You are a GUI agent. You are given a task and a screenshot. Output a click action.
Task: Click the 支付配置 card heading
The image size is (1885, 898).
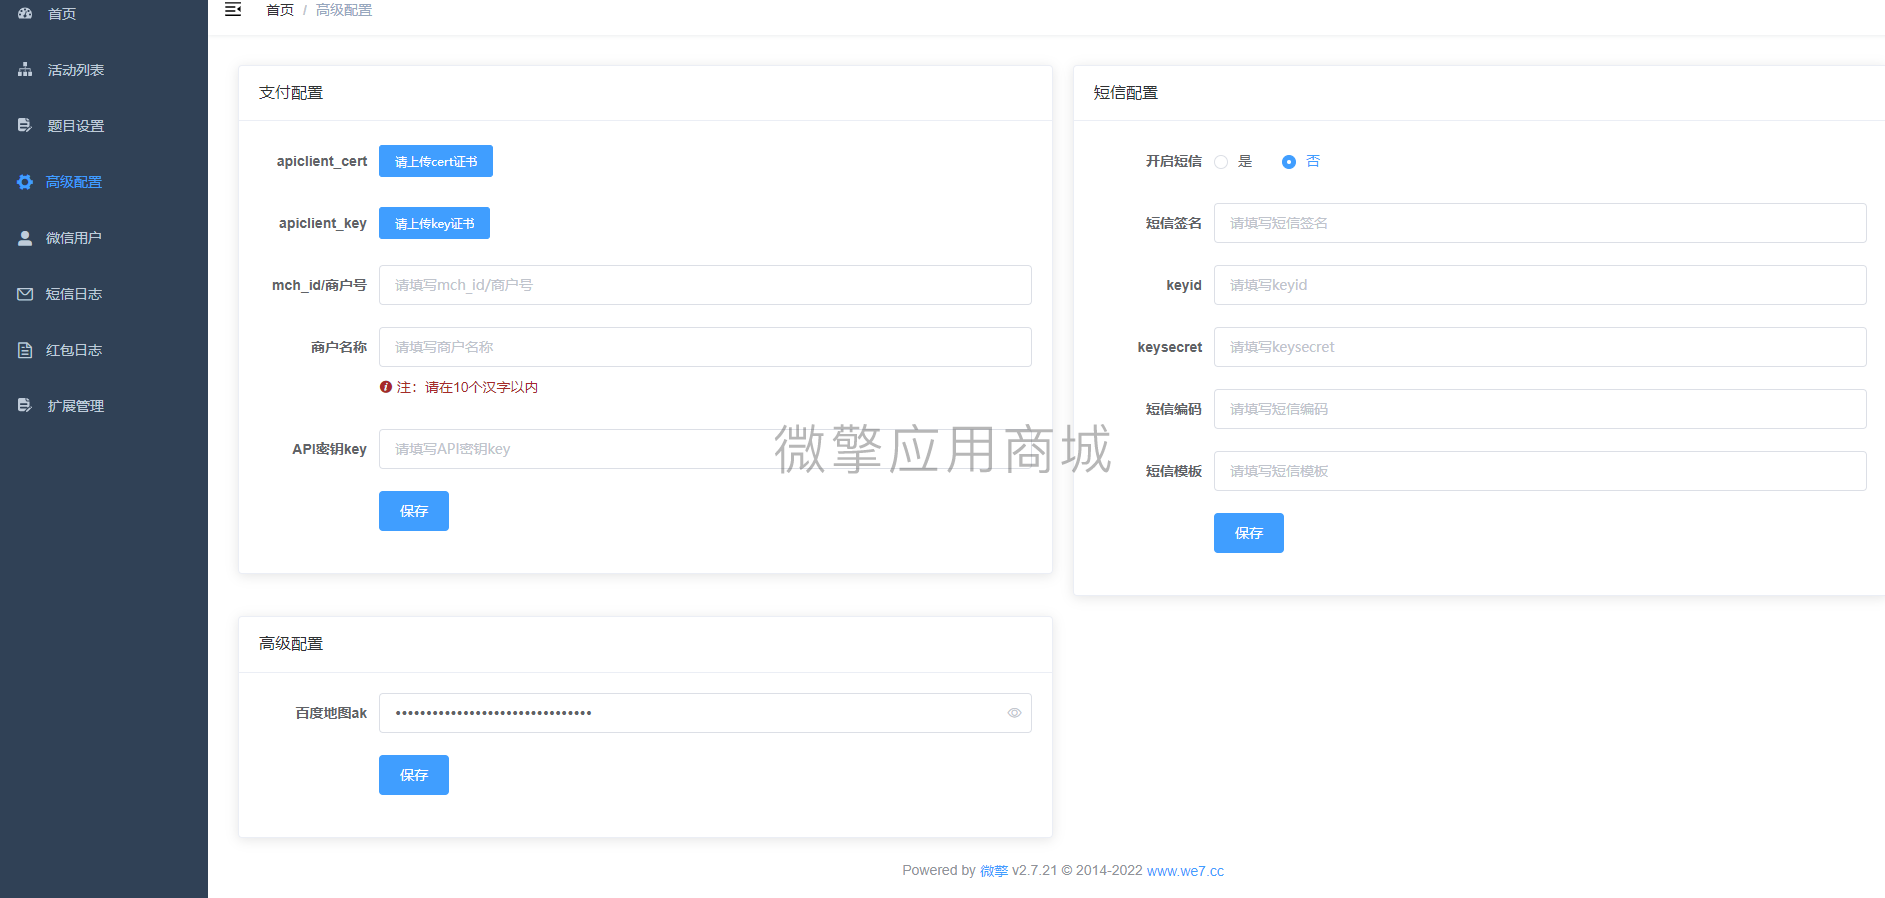(291, 93)
